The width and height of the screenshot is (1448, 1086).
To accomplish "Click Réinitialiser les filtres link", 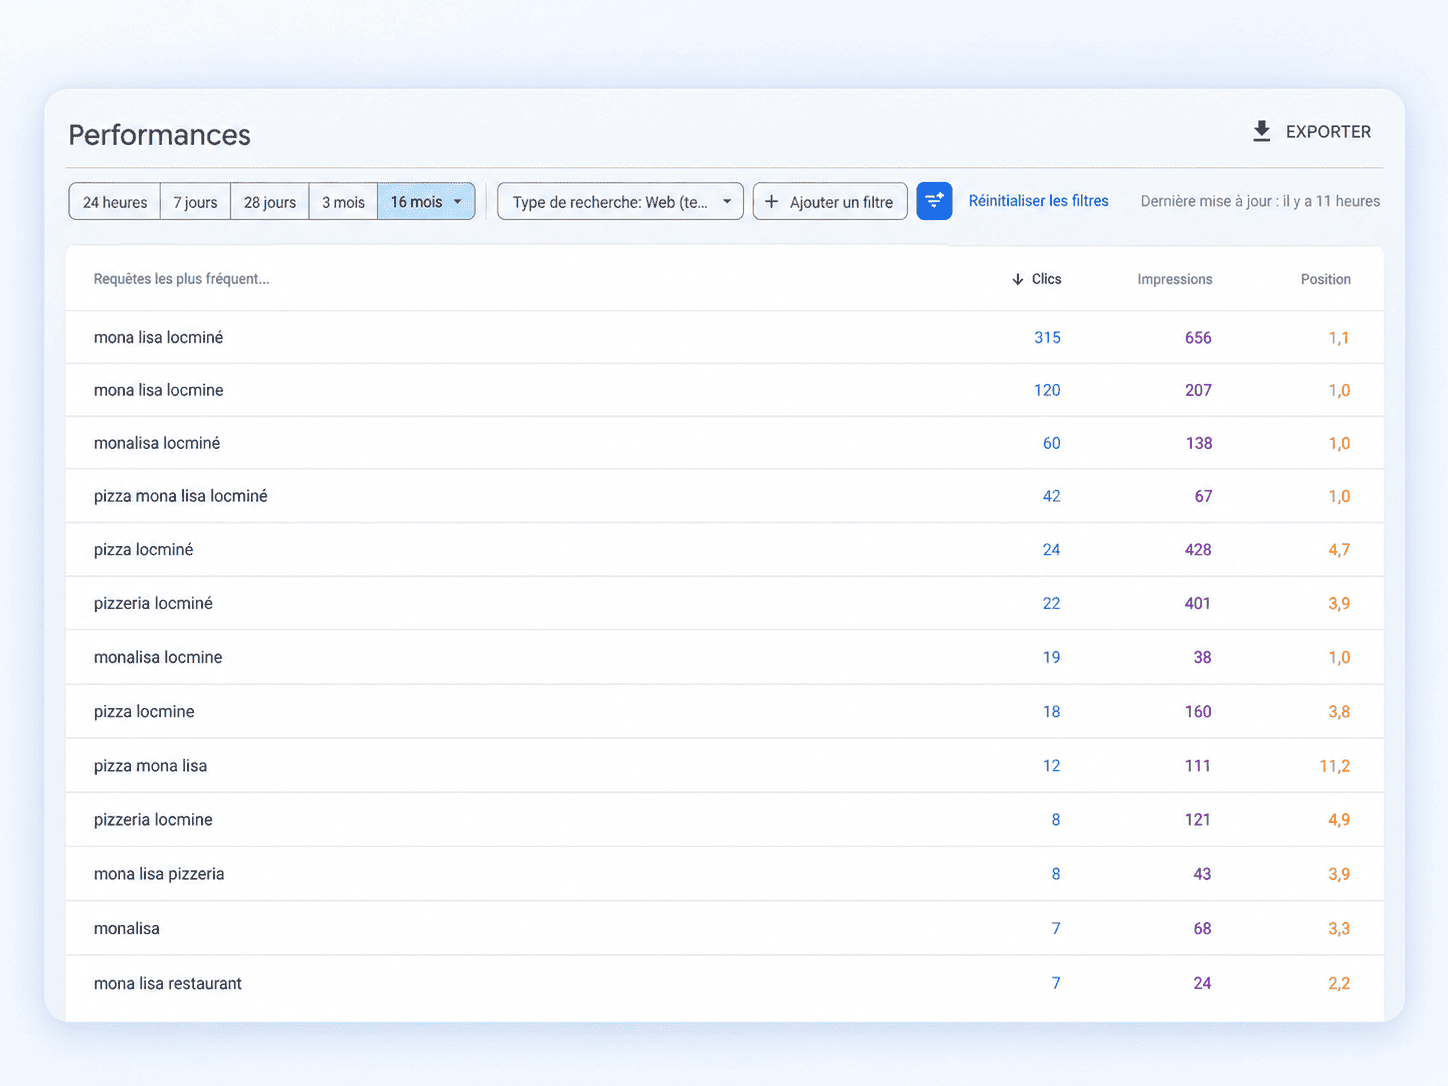I will (1038, 201).
